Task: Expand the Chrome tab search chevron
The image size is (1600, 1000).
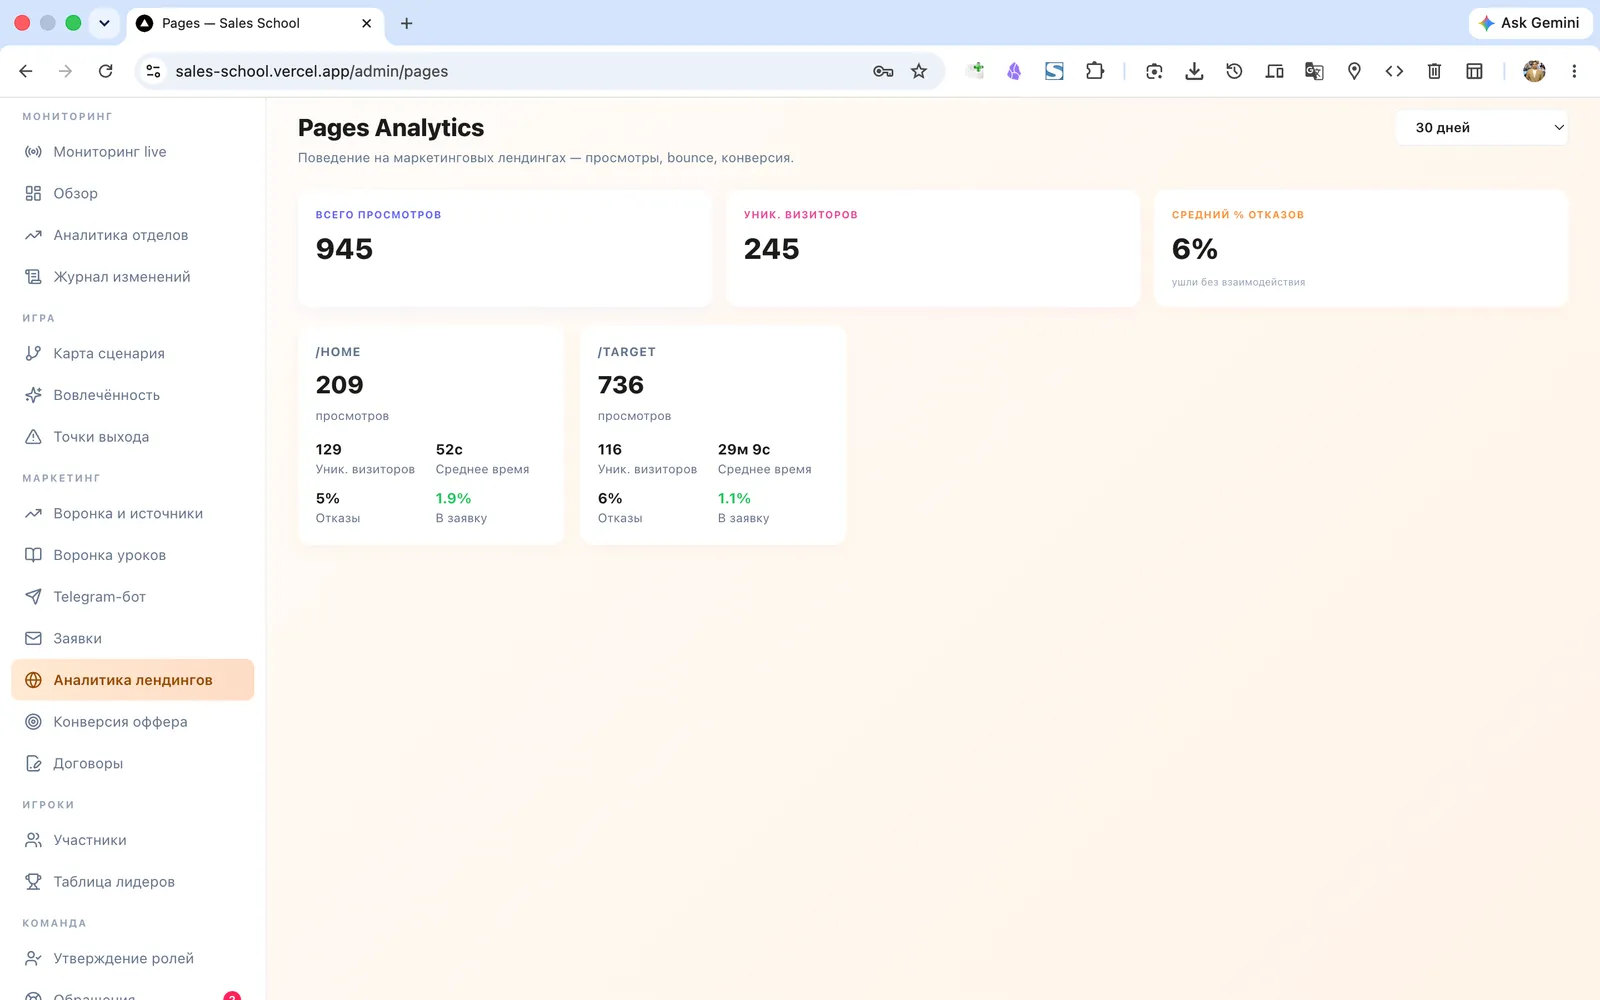Action: coord(104,23)
